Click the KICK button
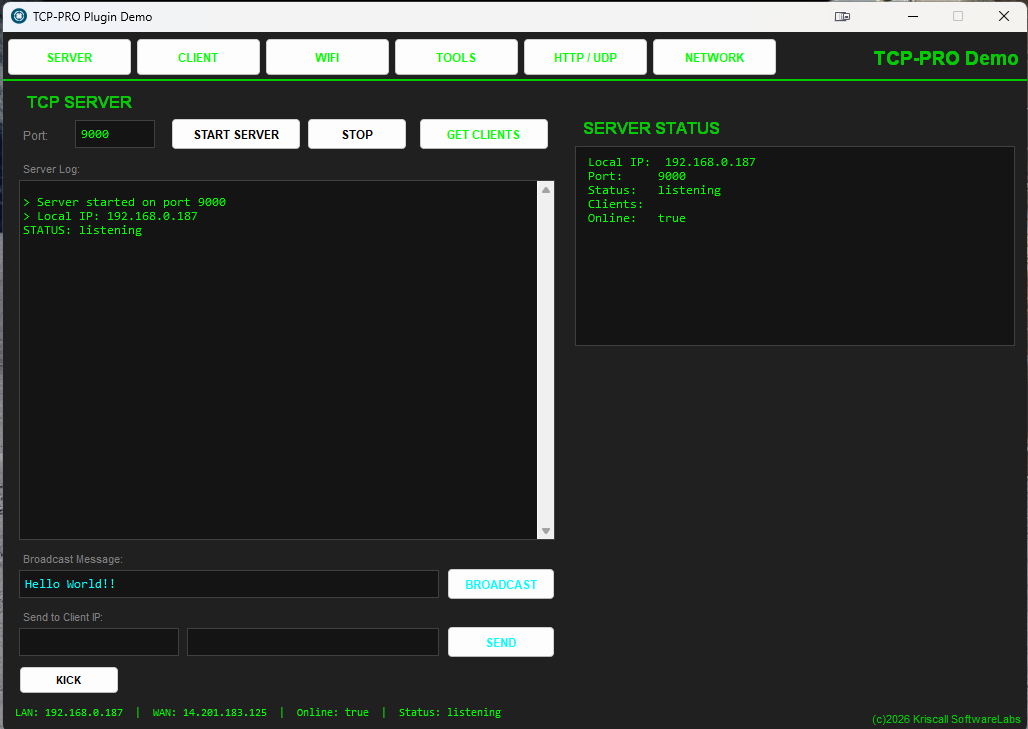Image resolution: width=1028 pixels, height=729 pixels. point(69,680)
